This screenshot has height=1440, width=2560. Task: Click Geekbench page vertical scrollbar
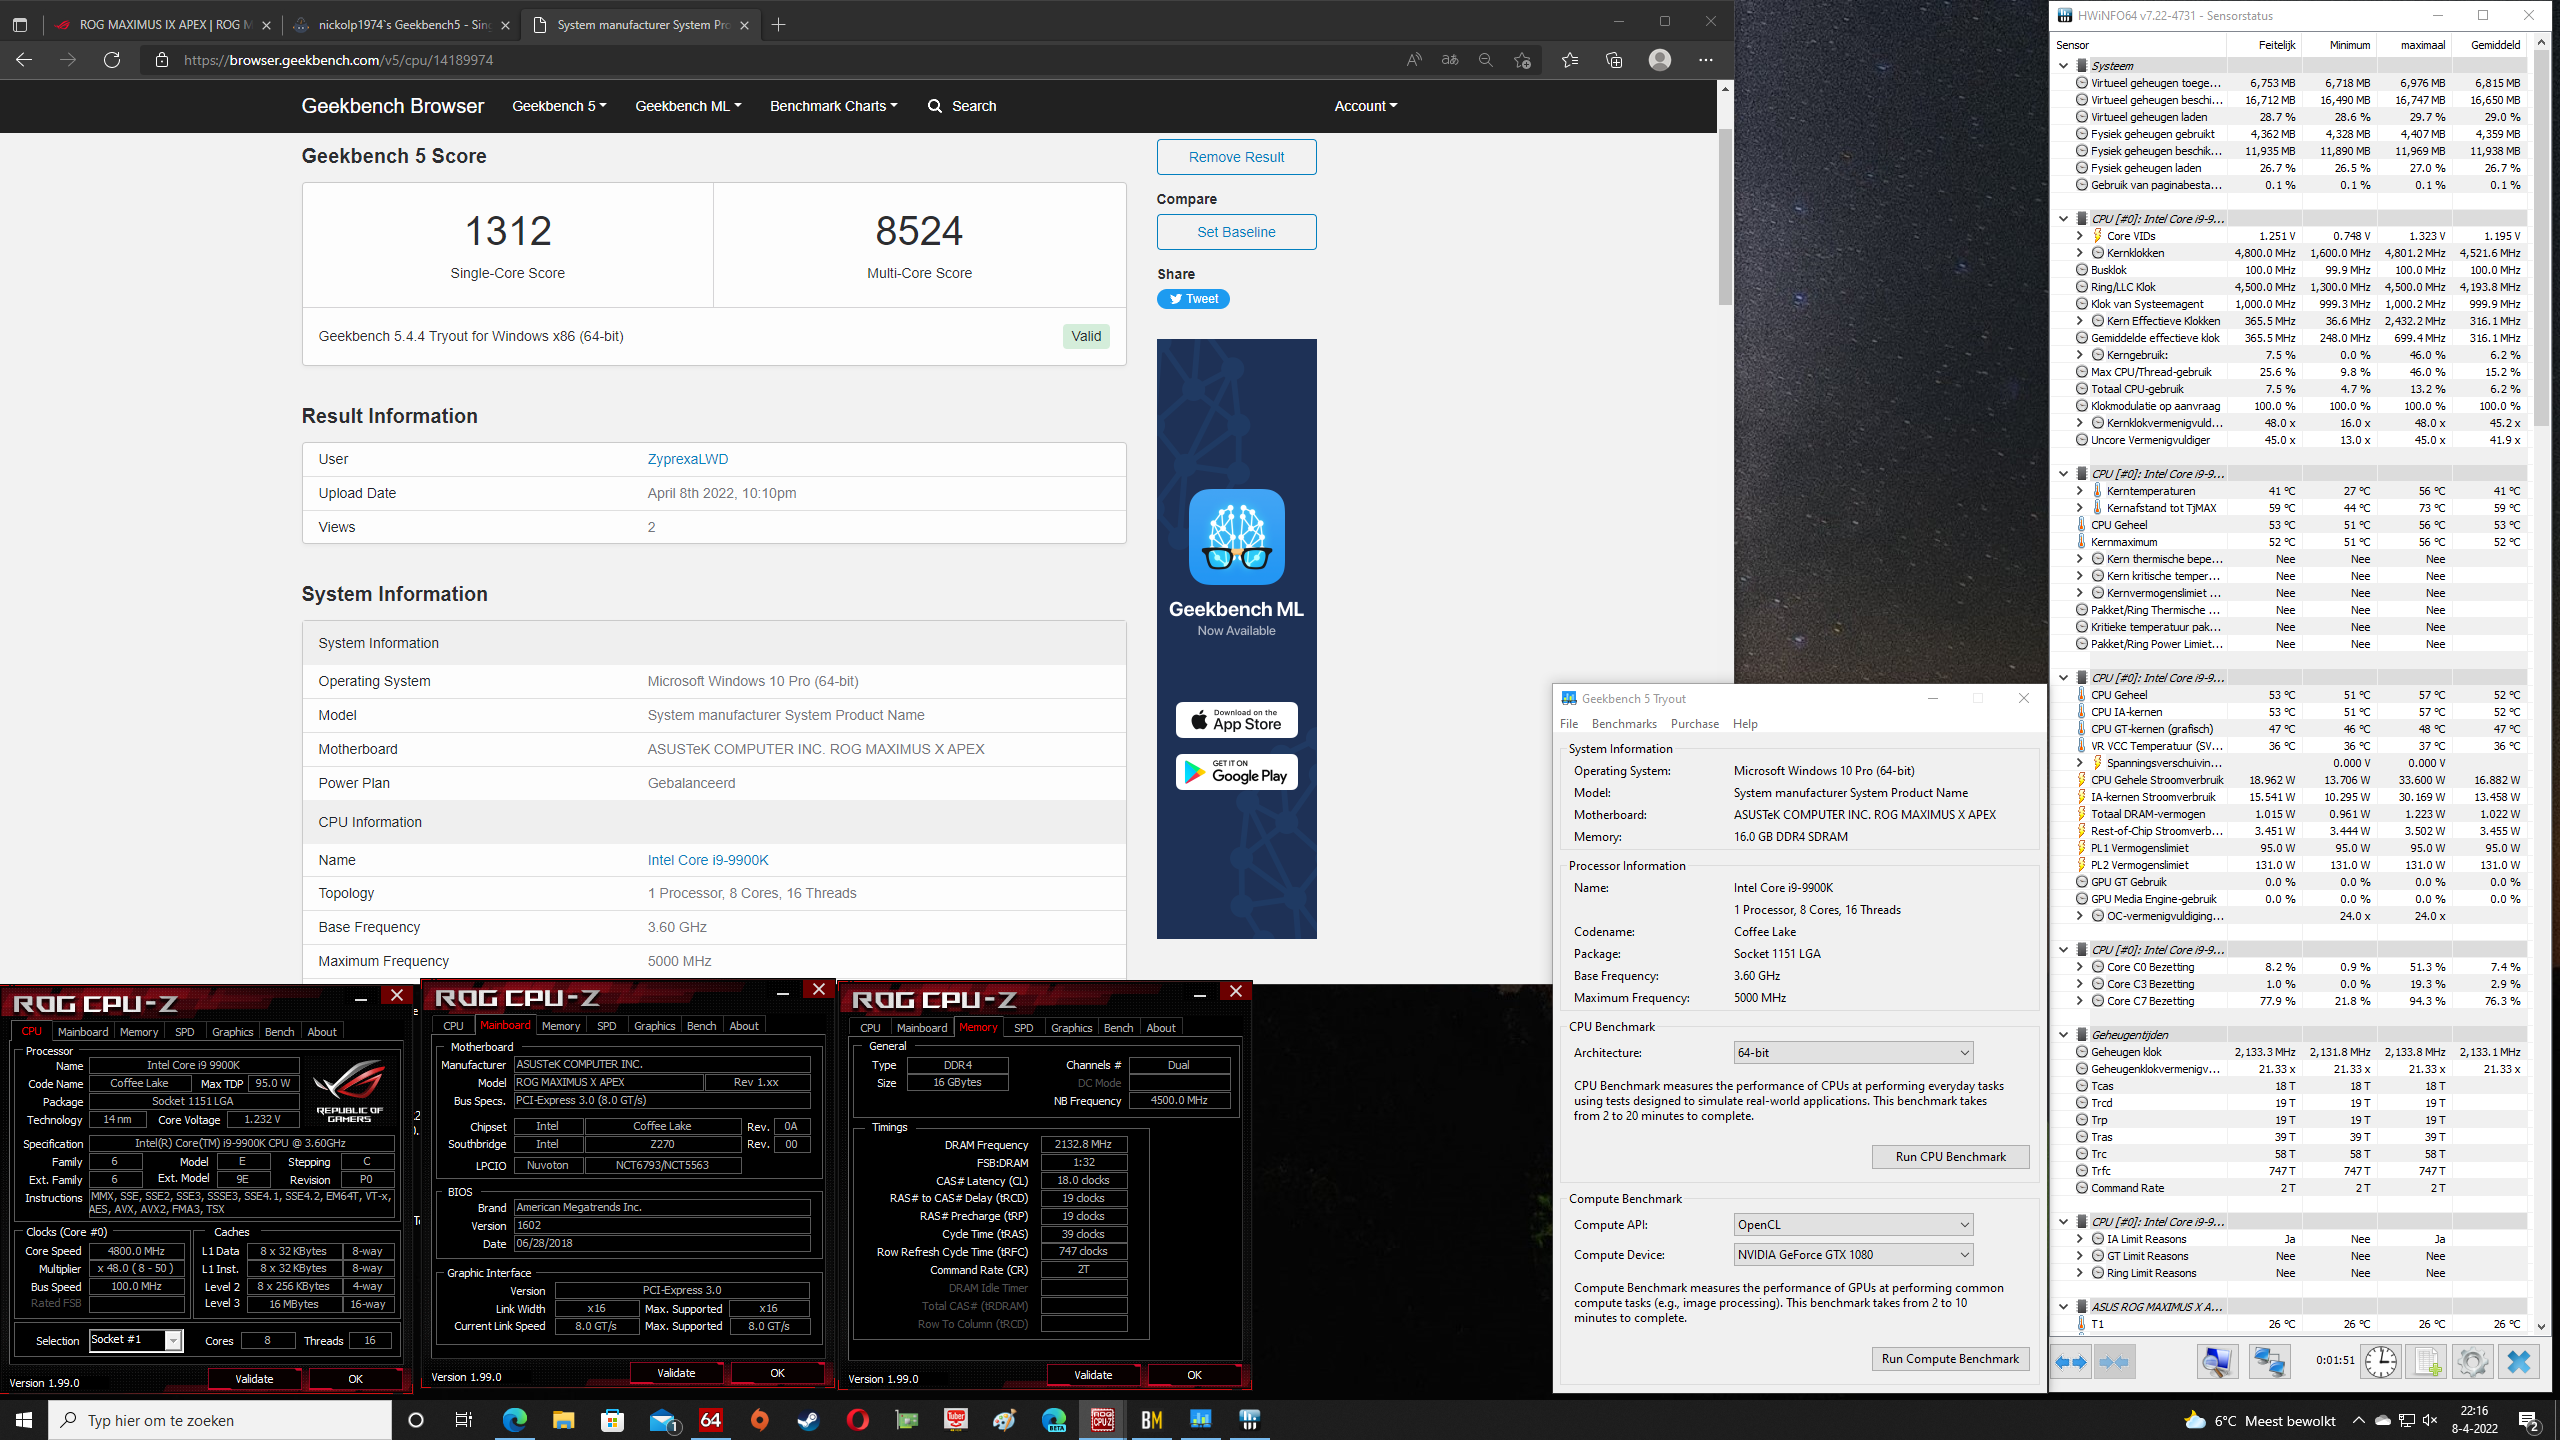[x=1725, y=216]
